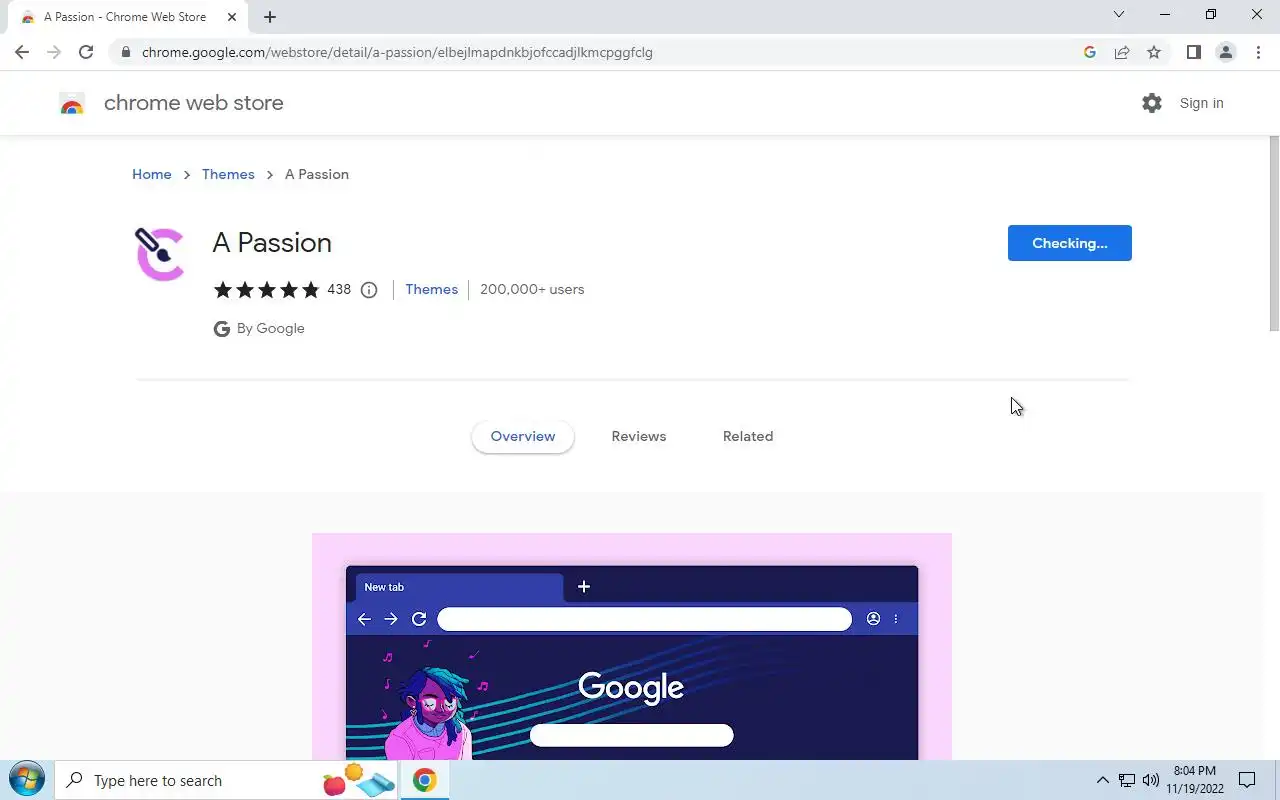Open the tab search chevron in title bar
Screen dimensions: 1280x800
point(1119,15)
